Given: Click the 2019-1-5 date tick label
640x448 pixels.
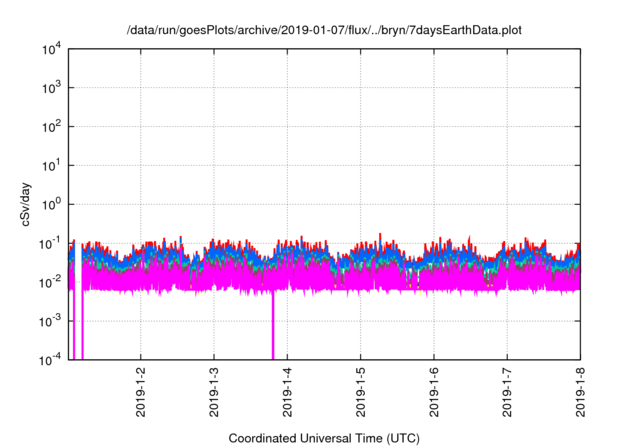Looking at the screenshot, I should 360,392.
